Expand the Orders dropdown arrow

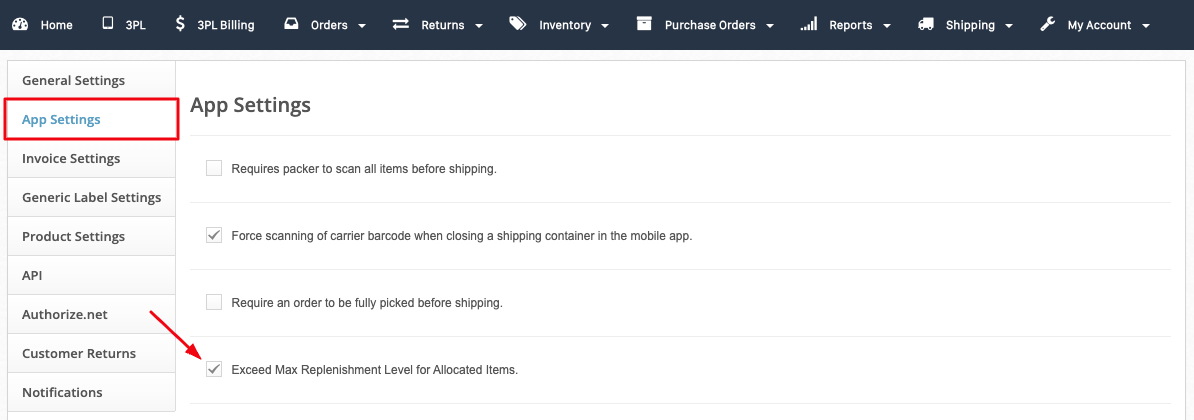point(362,26)
